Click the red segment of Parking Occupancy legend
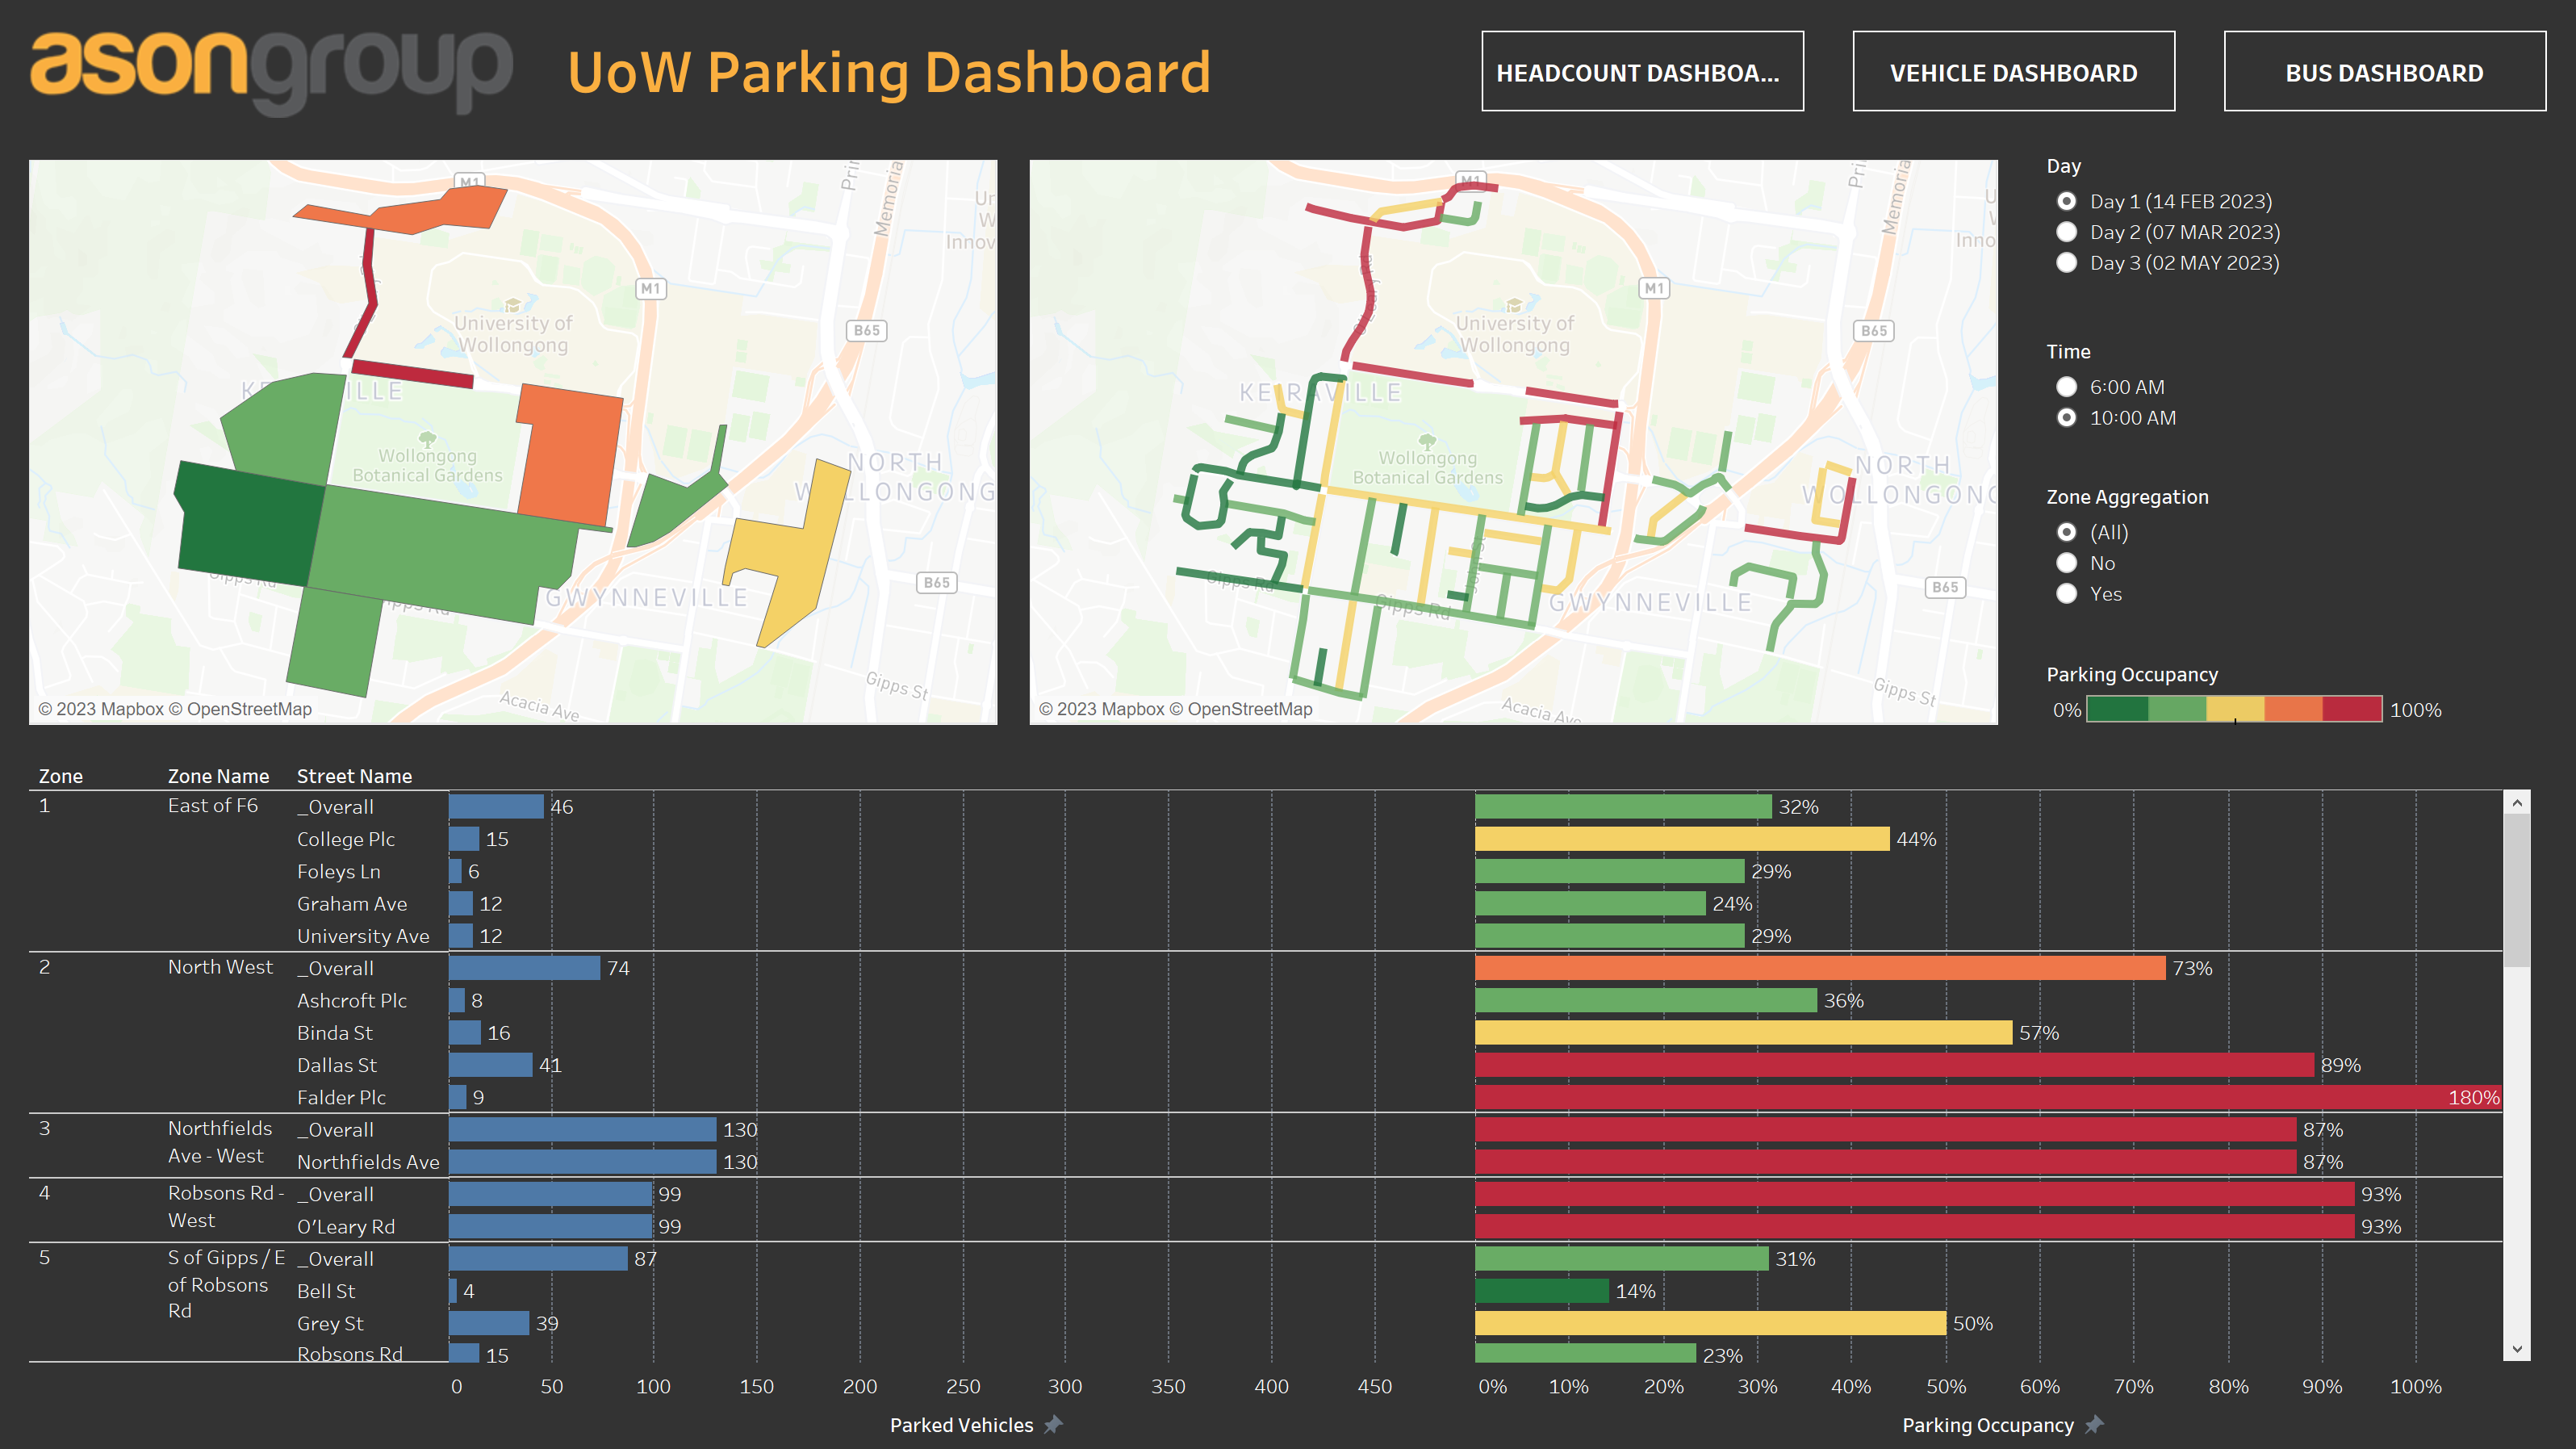This screenshot has width=2576, height=1449. [2352, 709]
